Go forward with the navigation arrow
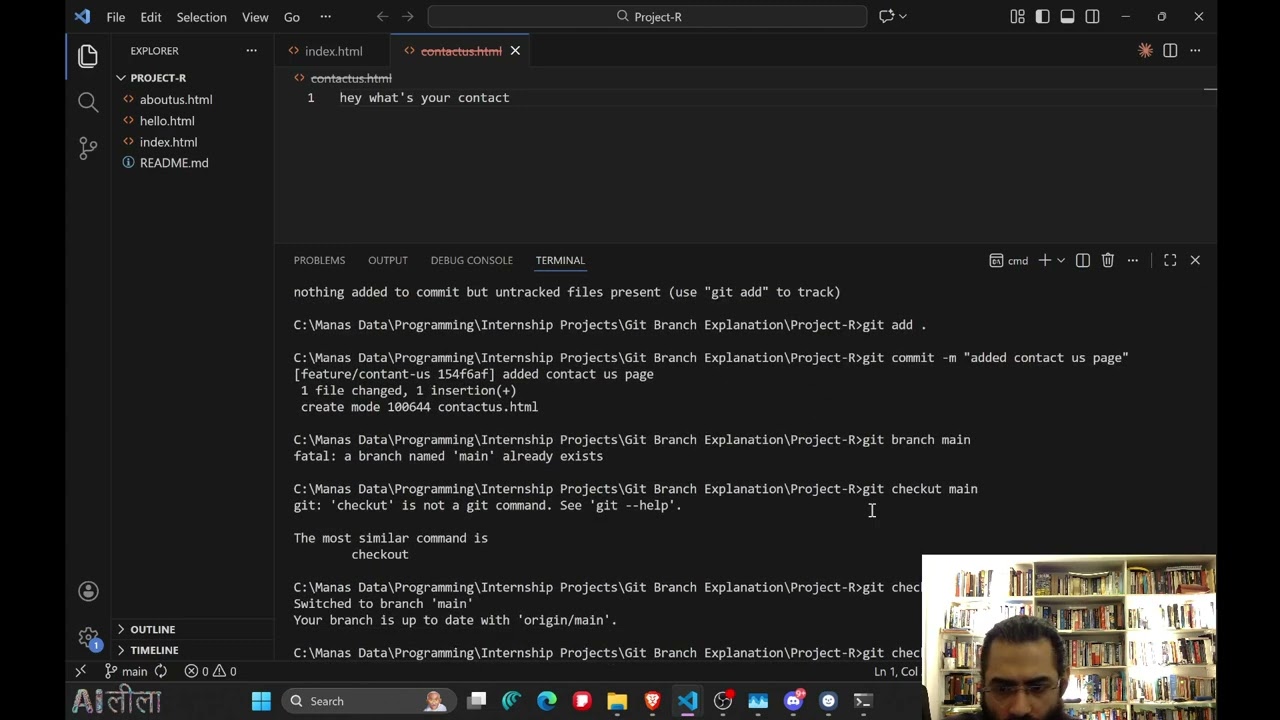Screen dimensions: 1280x720 coord(407,16)
